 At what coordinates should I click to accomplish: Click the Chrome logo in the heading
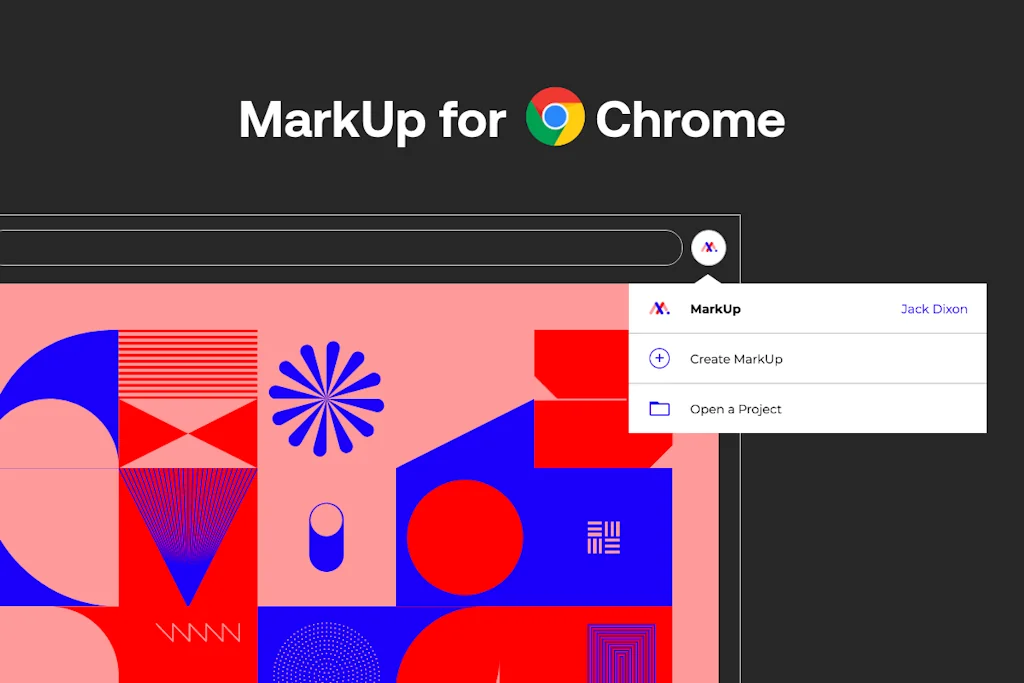tap(557, 118)
